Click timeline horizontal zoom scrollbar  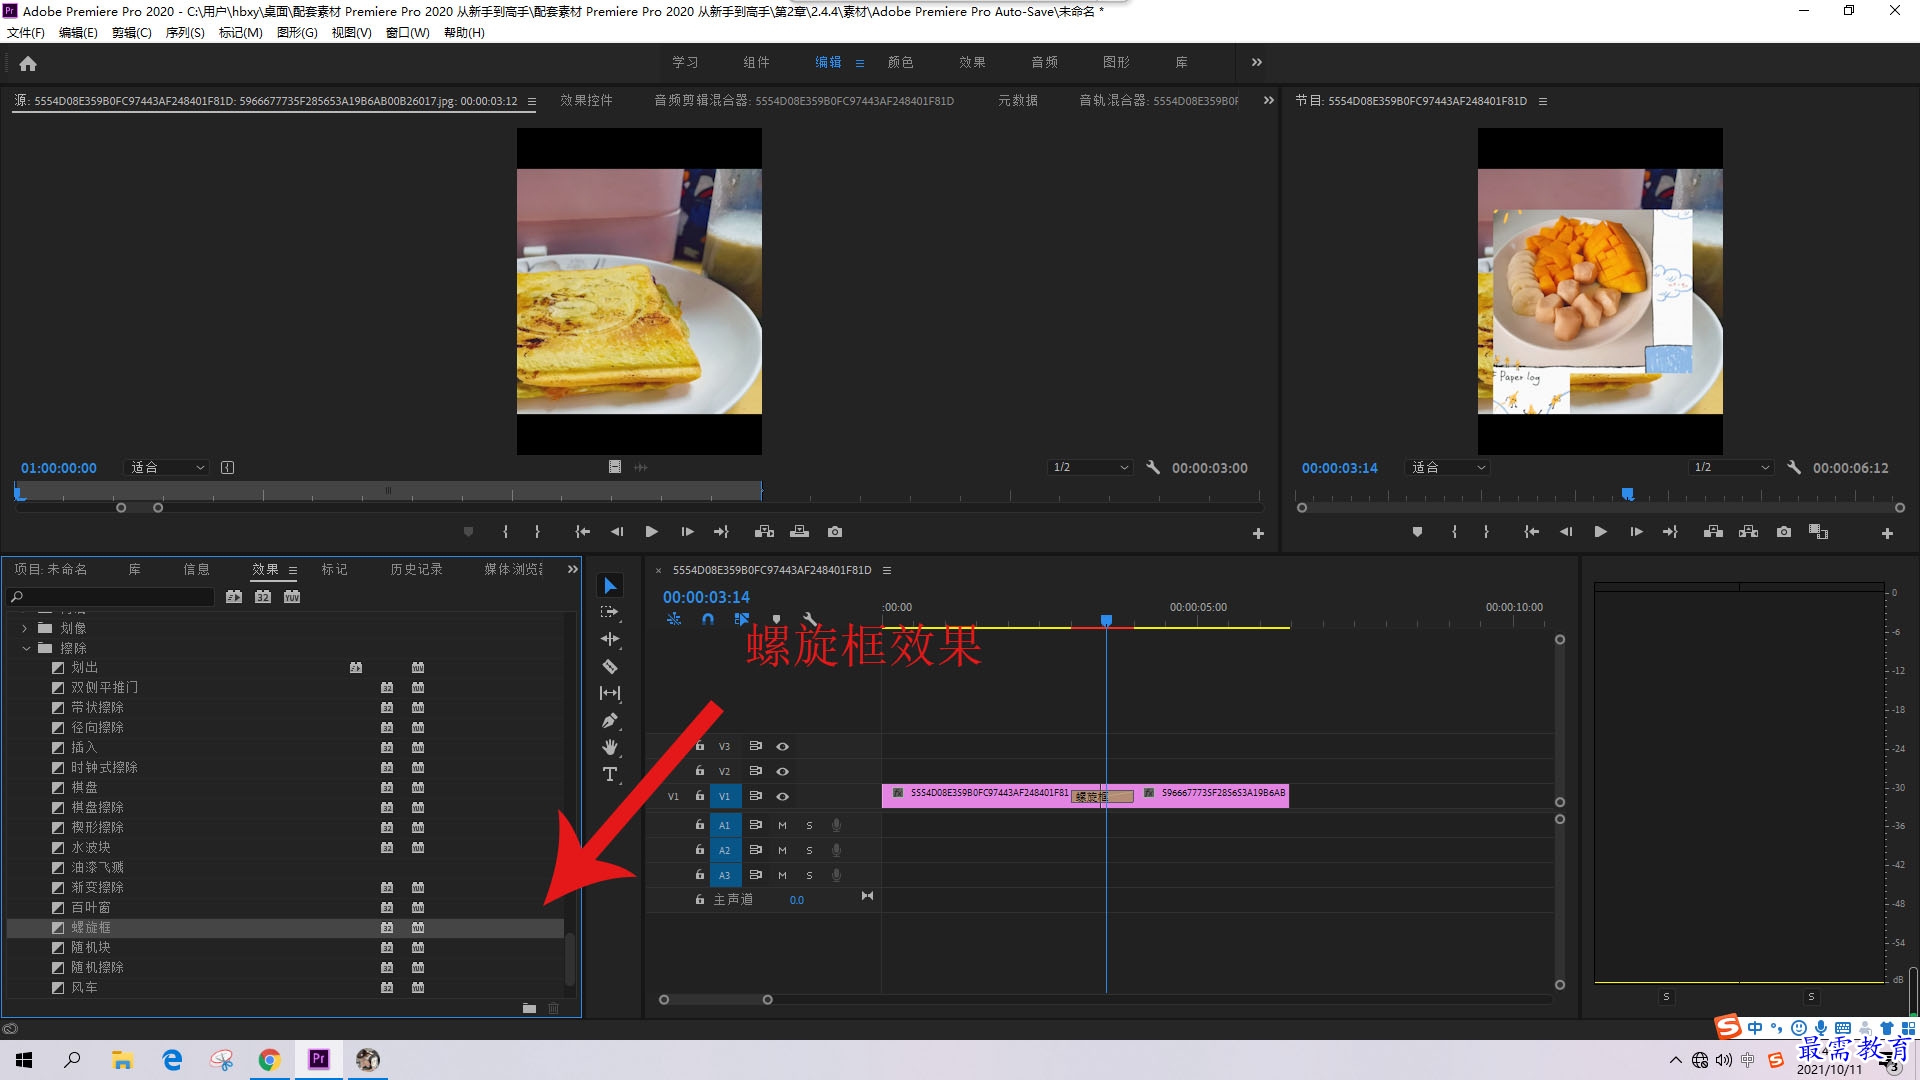click(715, 999)
